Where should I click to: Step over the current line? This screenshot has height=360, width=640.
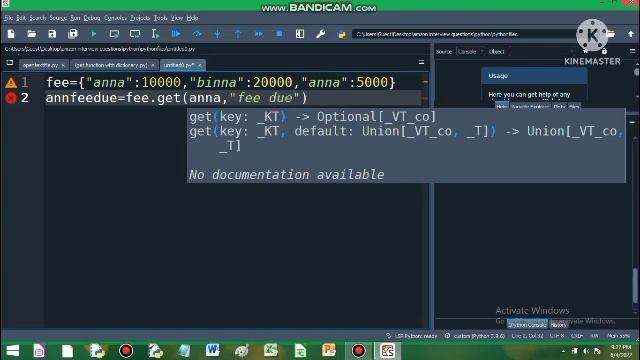coord(197,34)
